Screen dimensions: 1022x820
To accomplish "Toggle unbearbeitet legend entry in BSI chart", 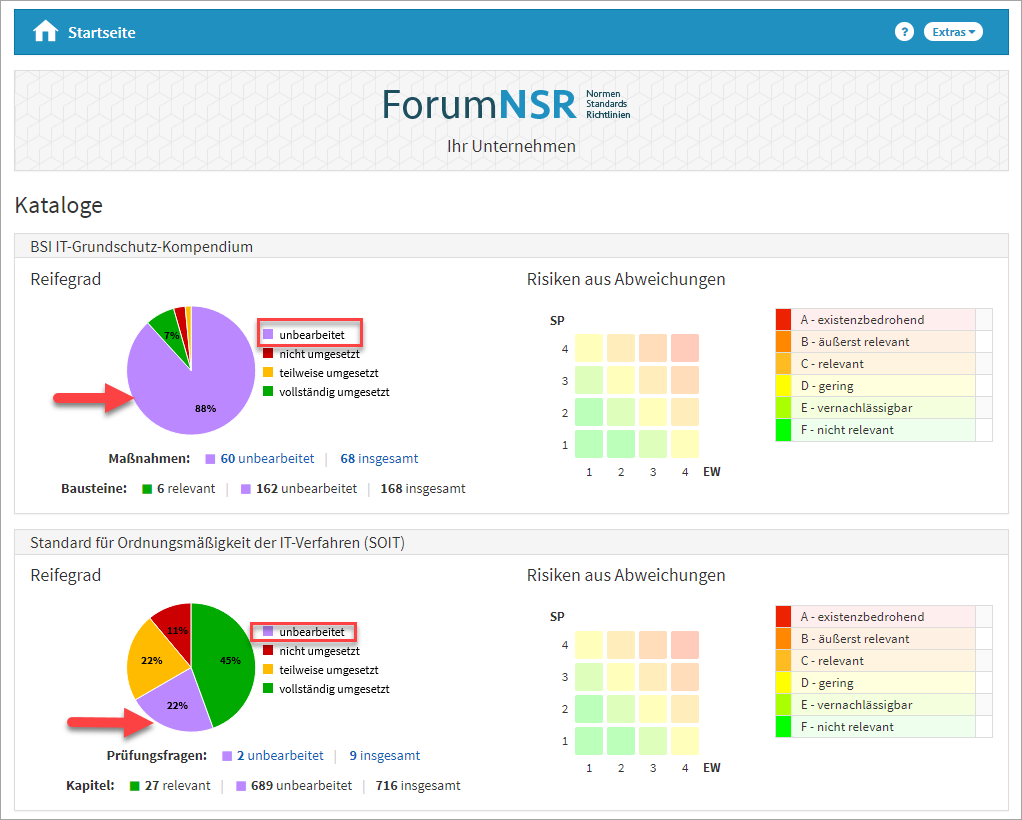I will 310,332.
